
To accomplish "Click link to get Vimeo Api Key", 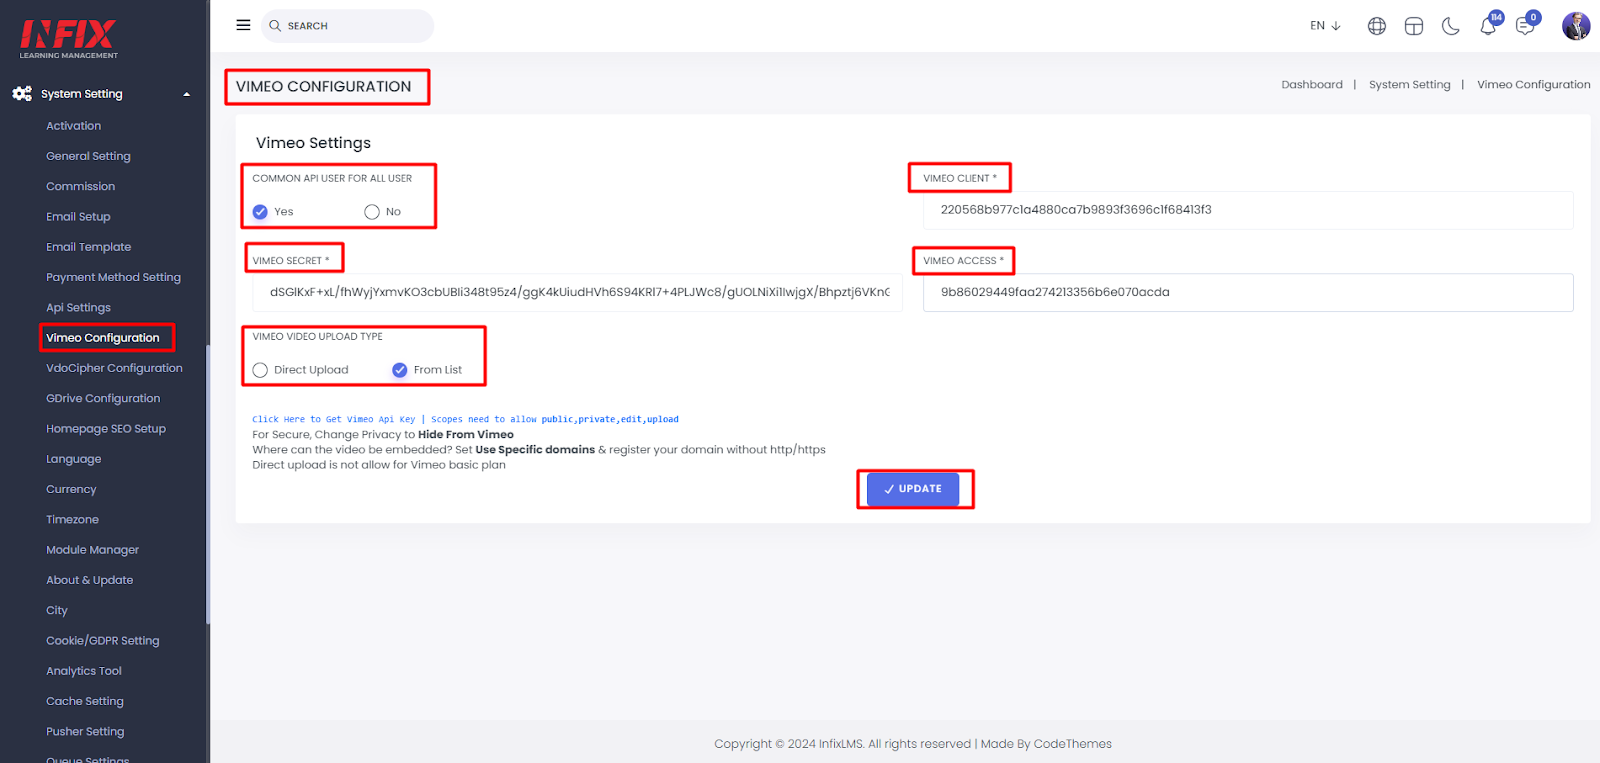I will pyautogui.click(x=333, y=420).
